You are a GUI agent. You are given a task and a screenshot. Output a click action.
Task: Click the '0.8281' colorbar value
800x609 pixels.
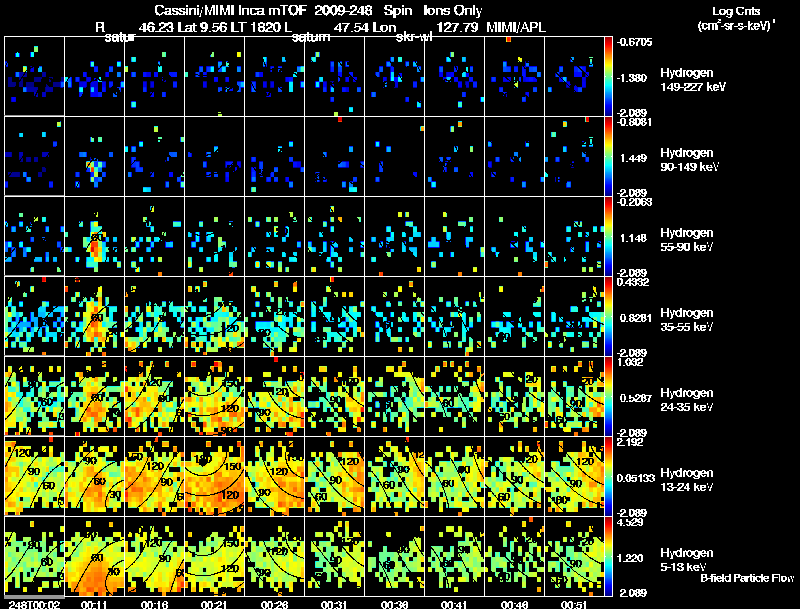pyautogui.click(x=636, y=318)
